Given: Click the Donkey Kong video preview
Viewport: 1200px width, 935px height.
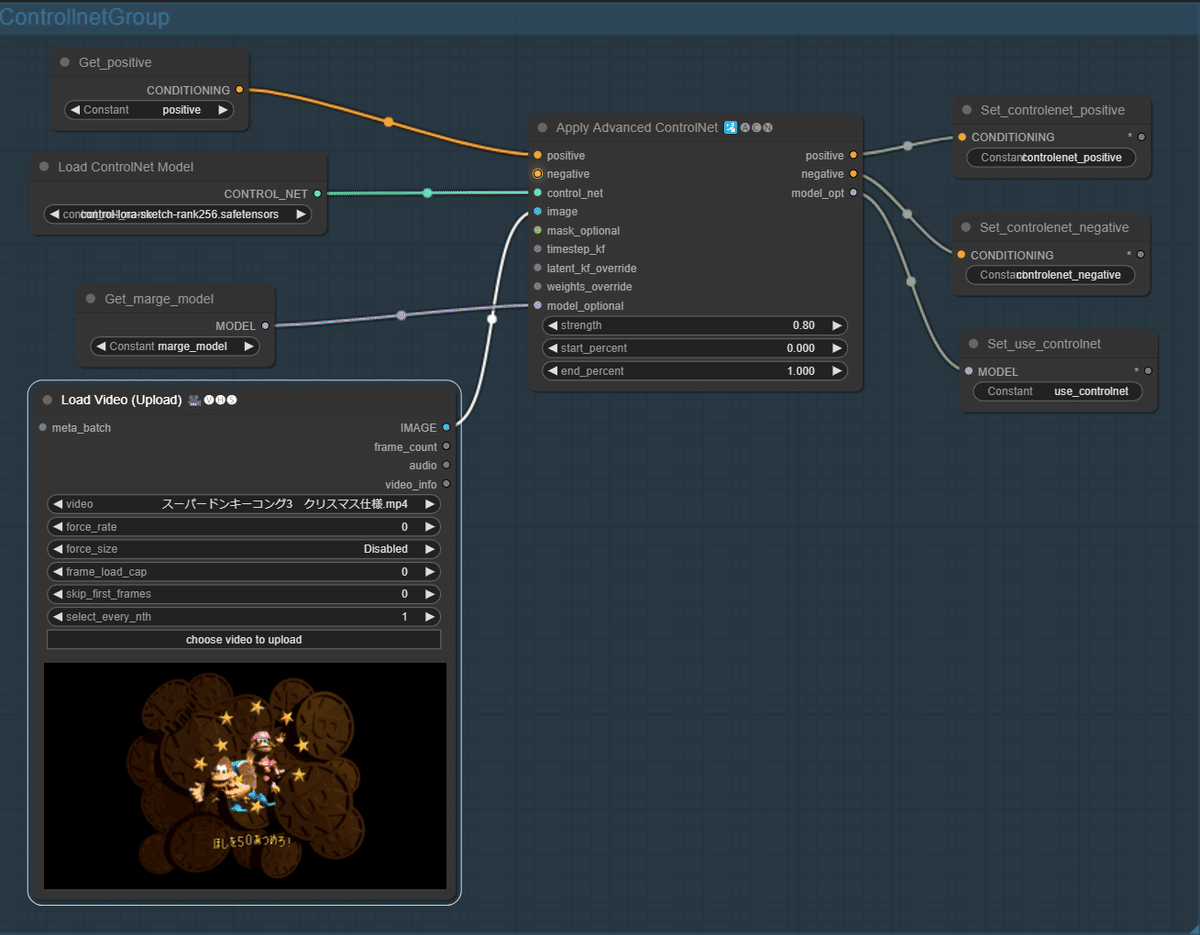Looking at the screenshot, I should click(245, 776).
